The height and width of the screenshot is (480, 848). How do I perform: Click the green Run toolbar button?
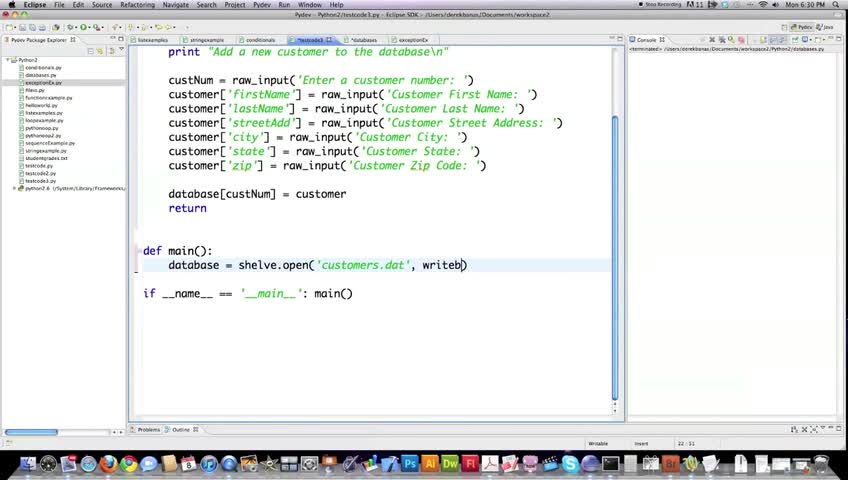[83, 28]
